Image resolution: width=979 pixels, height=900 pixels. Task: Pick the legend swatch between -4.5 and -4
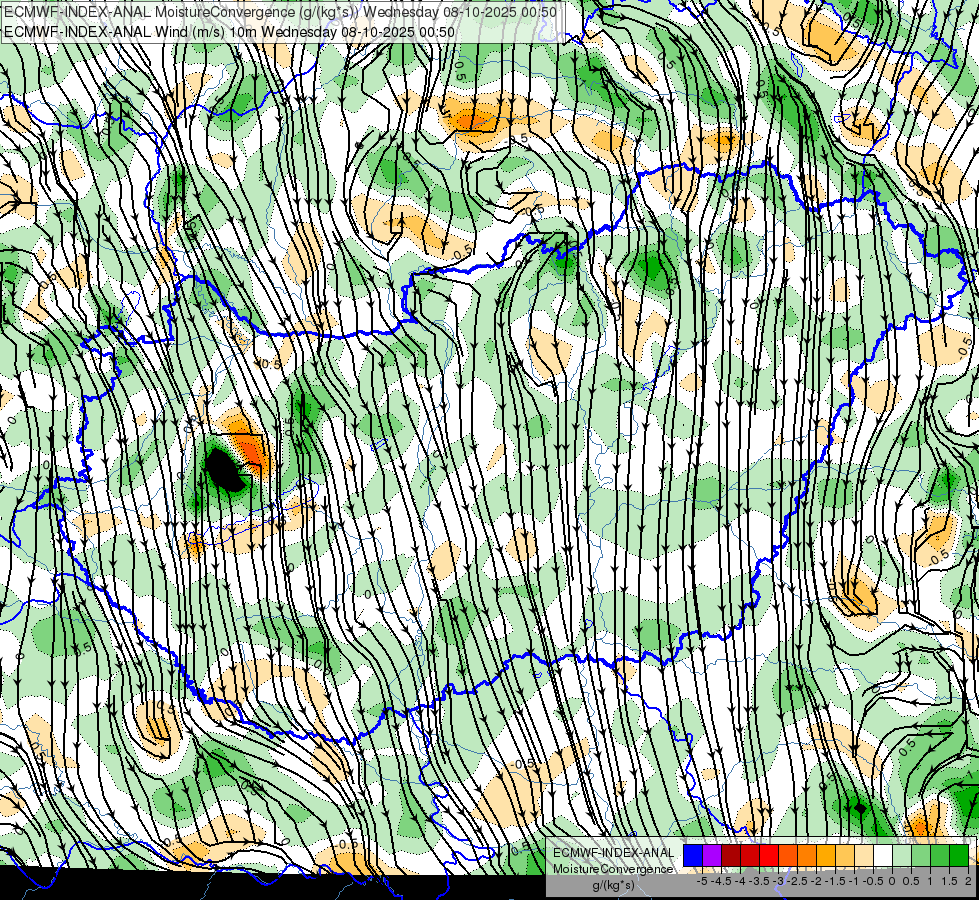pyautogui.click(x=731, y=856)
